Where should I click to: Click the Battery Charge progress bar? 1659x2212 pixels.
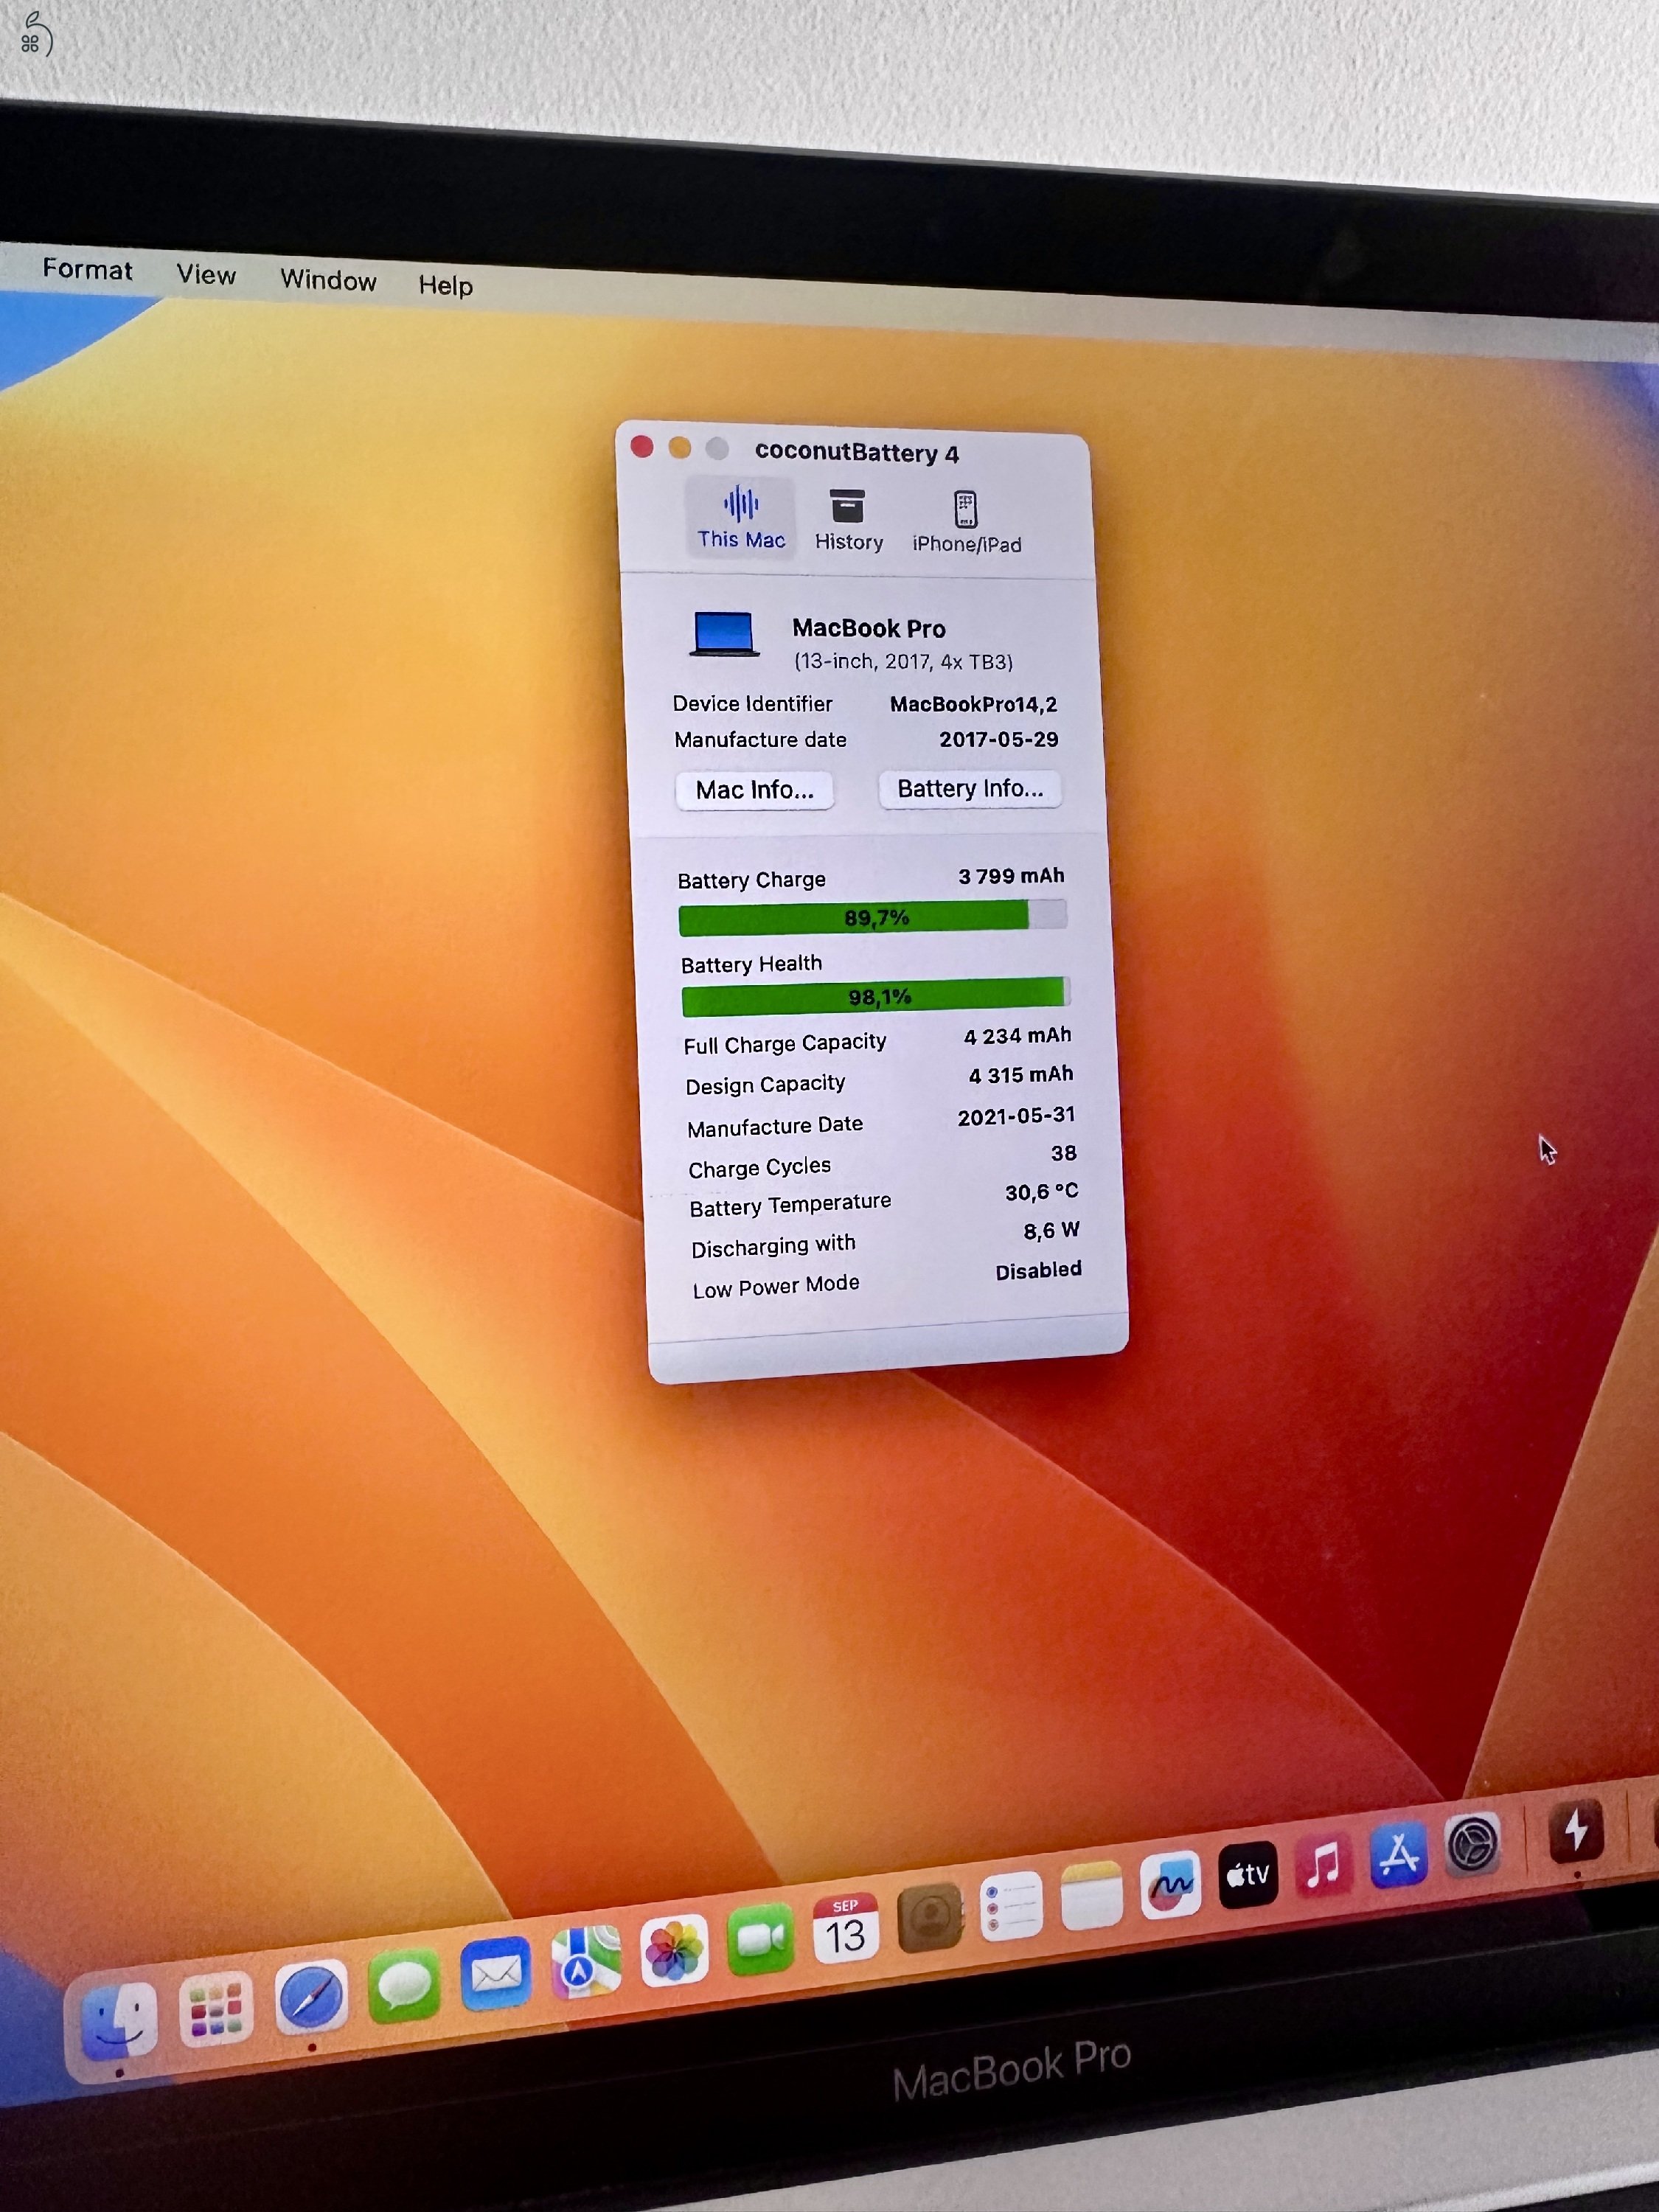point(872,917)
